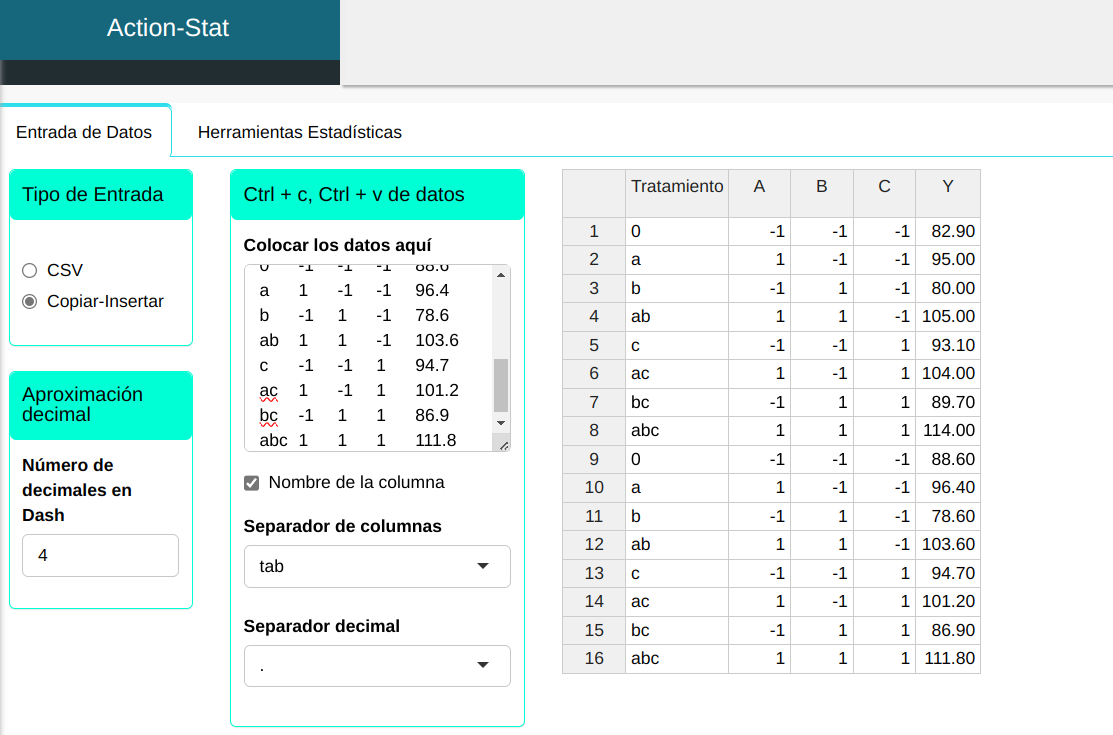The width and height of the screenshot is (1113, 735).
Task: Select the cell with value 114.00
Action: [x=947, y=431]
